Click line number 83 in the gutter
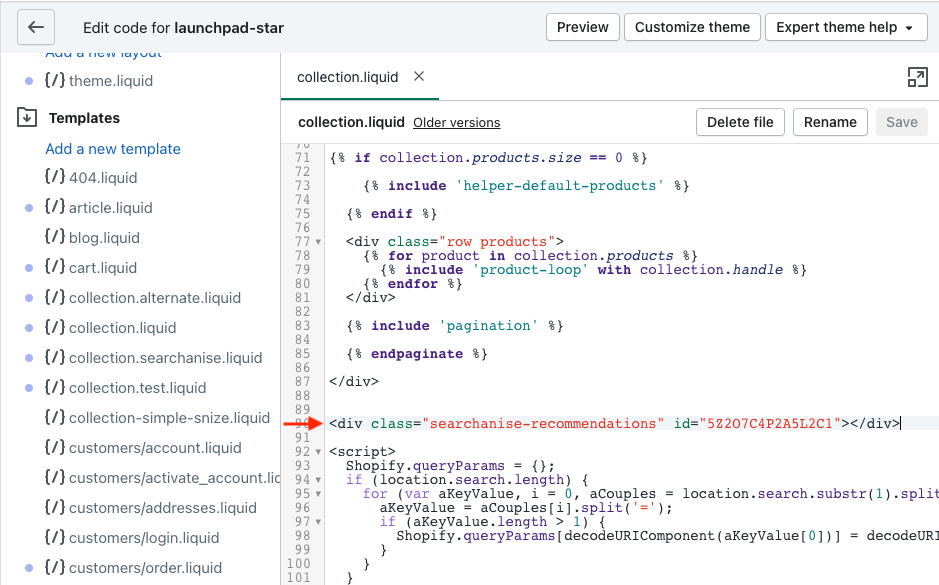This screenshot has height=585, width=939. pyautogui.click(x=302, y=326)
